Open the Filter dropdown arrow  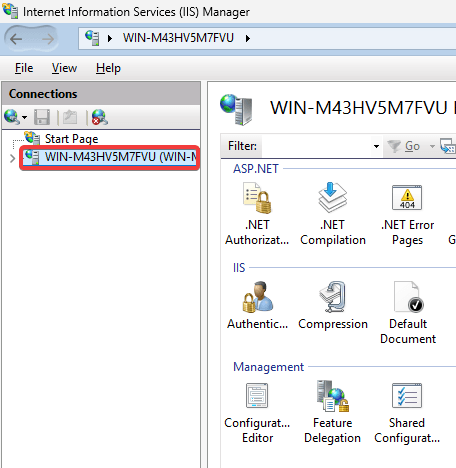point(376,146)
